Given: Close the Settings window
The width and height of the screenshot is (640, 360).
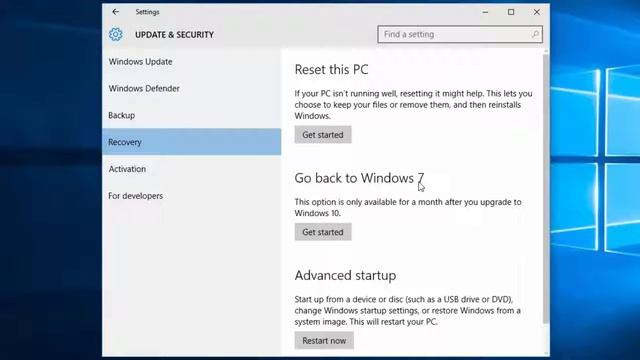Looking at the screenshot, I should pyautogui.click(x=537, y=12).
